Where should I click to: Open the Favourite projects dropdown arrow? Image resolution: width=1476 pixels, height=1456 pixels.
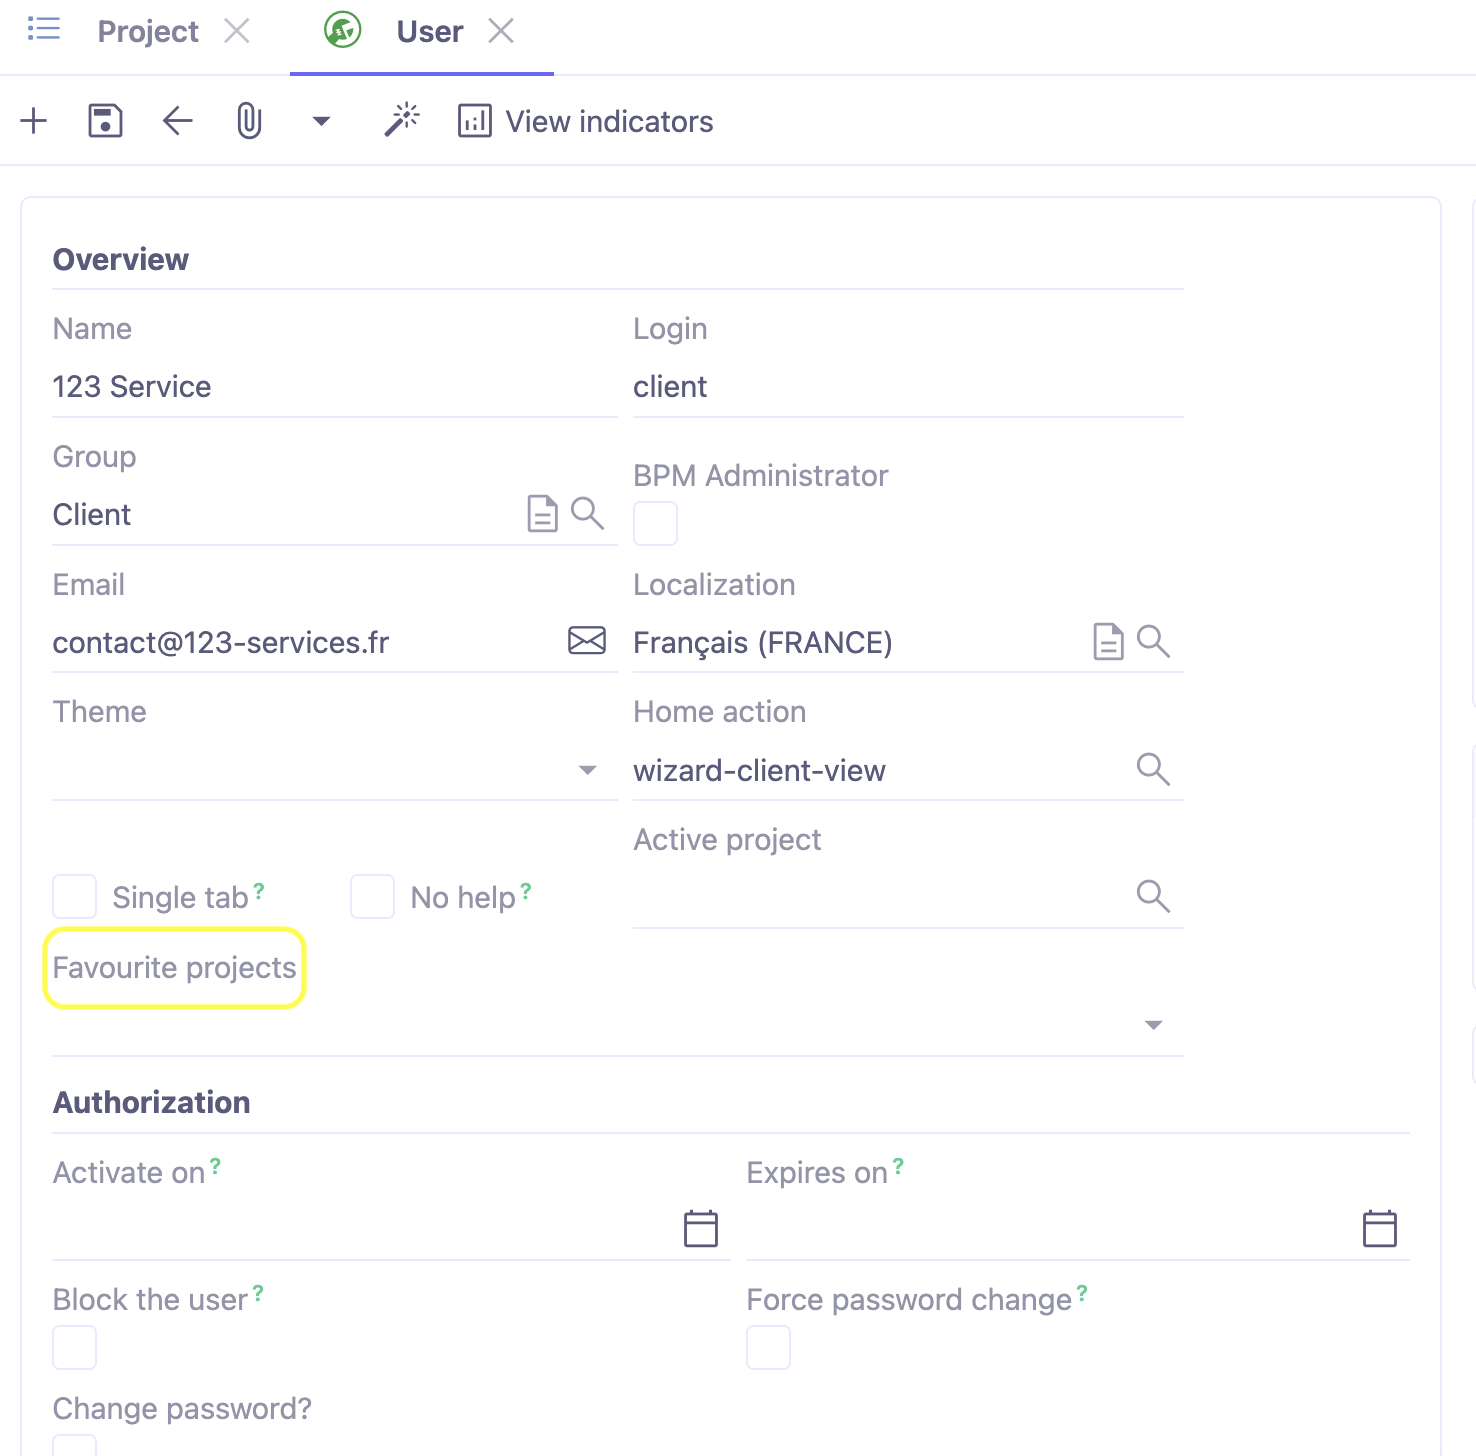[1153, 1025]
